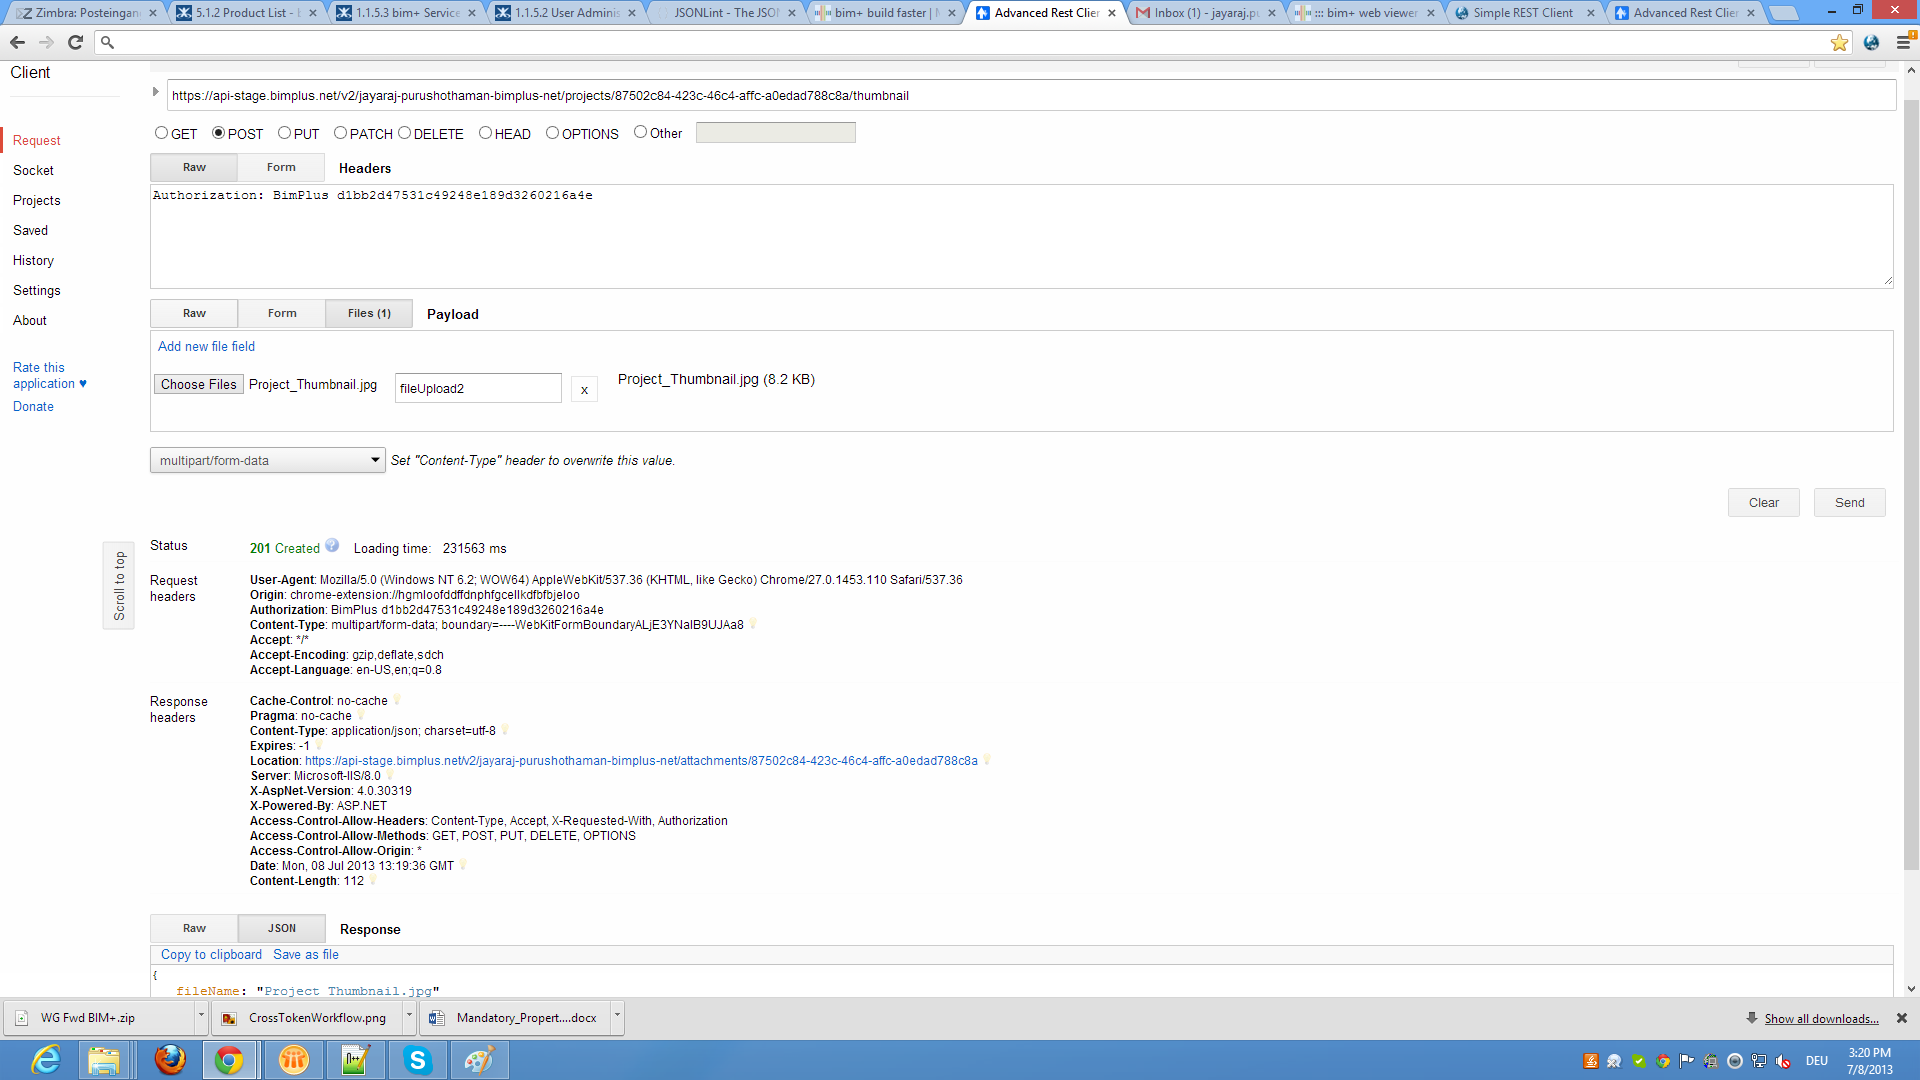Click the Action Center flag tray icon
Image resolution: width=1920 pixels, height=1080 pixels.
pyautogui.click(x=1687, y=1061)
